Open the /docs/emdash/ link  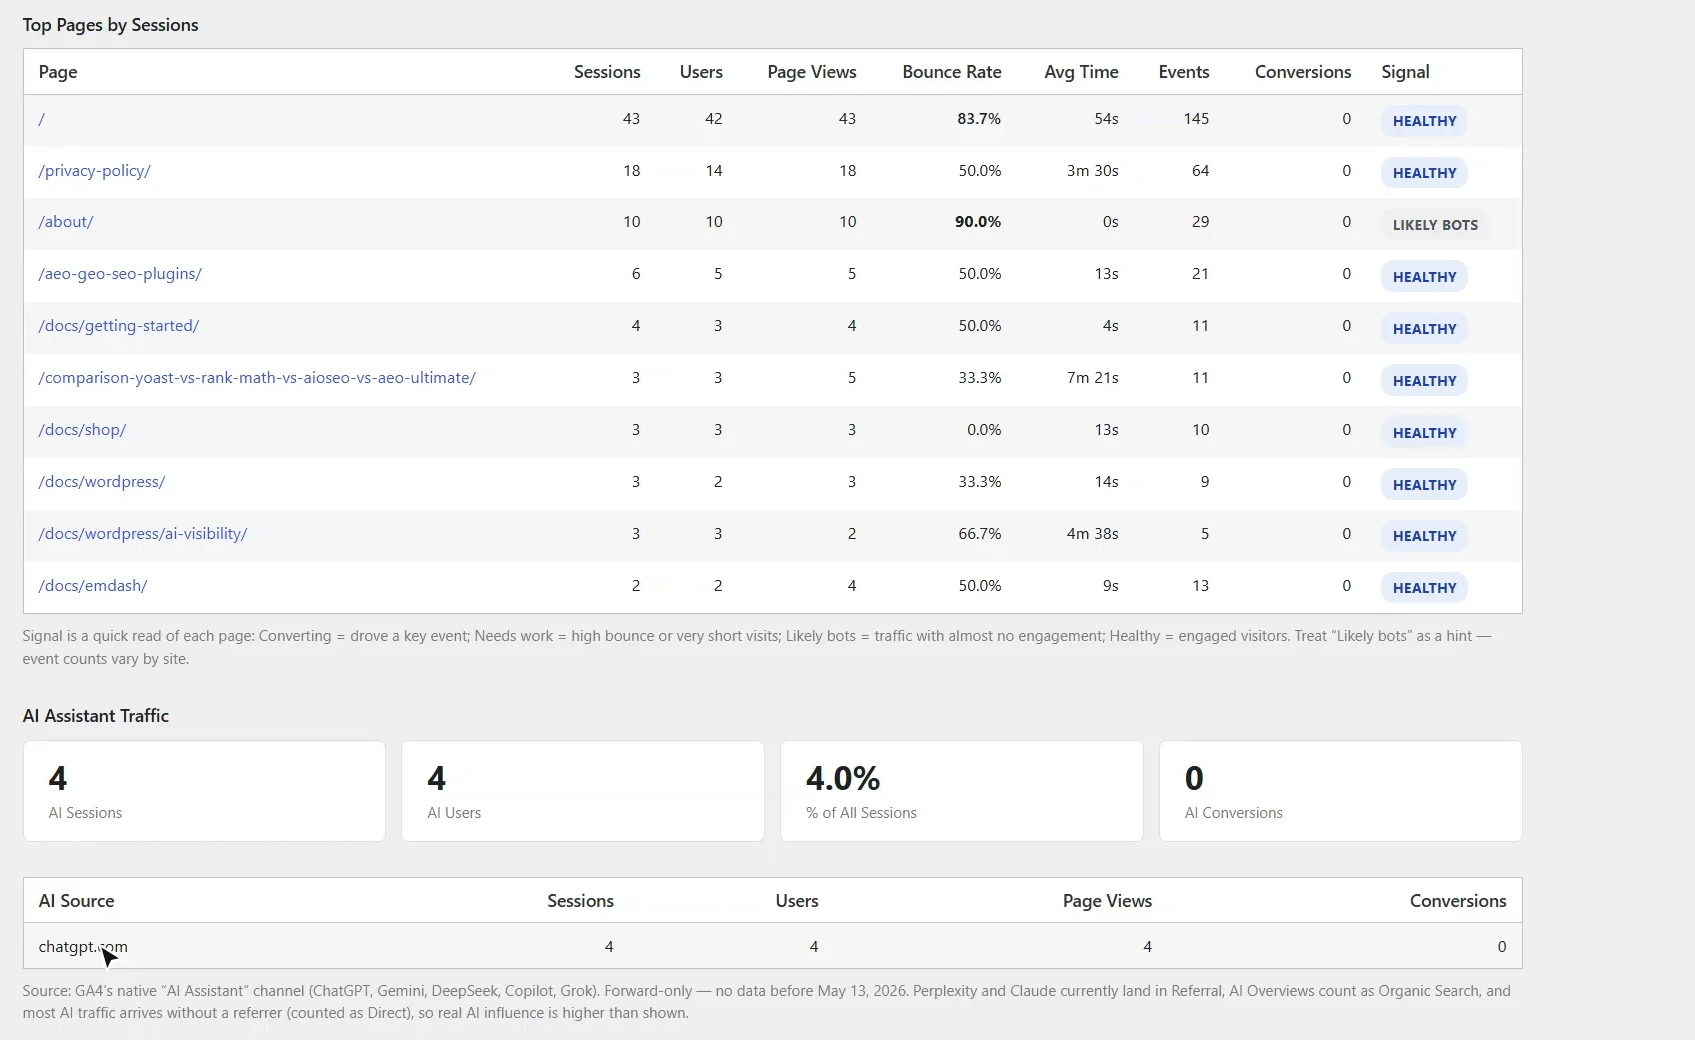pyautogui.click(x=93, y=586)
